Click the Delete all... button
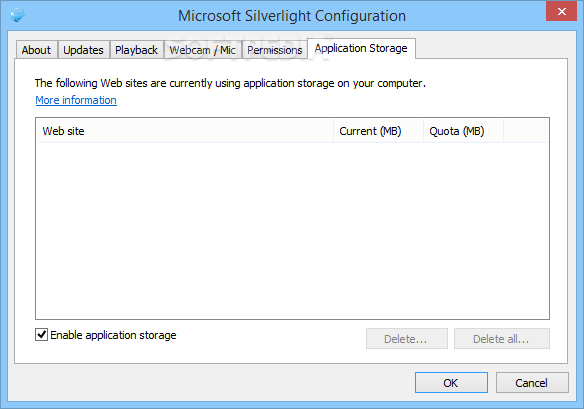This screenshot has width=584, height=409. (x=502, y=339)
